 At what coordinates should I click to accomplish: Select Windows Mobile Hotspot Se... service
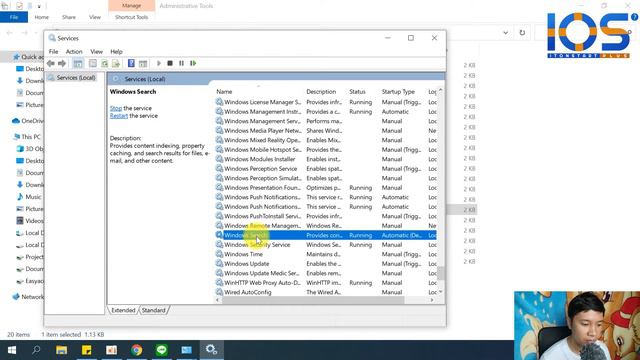tap(326, 150)
